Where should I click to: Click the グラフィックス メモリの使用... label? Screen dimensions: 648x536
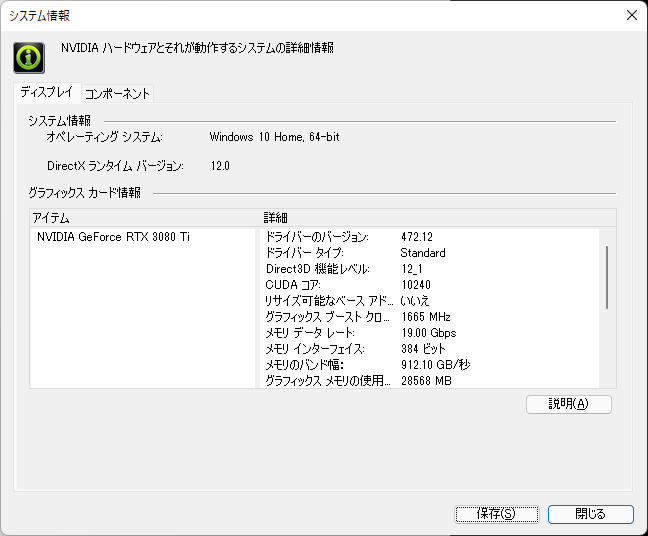coord(328,381)
